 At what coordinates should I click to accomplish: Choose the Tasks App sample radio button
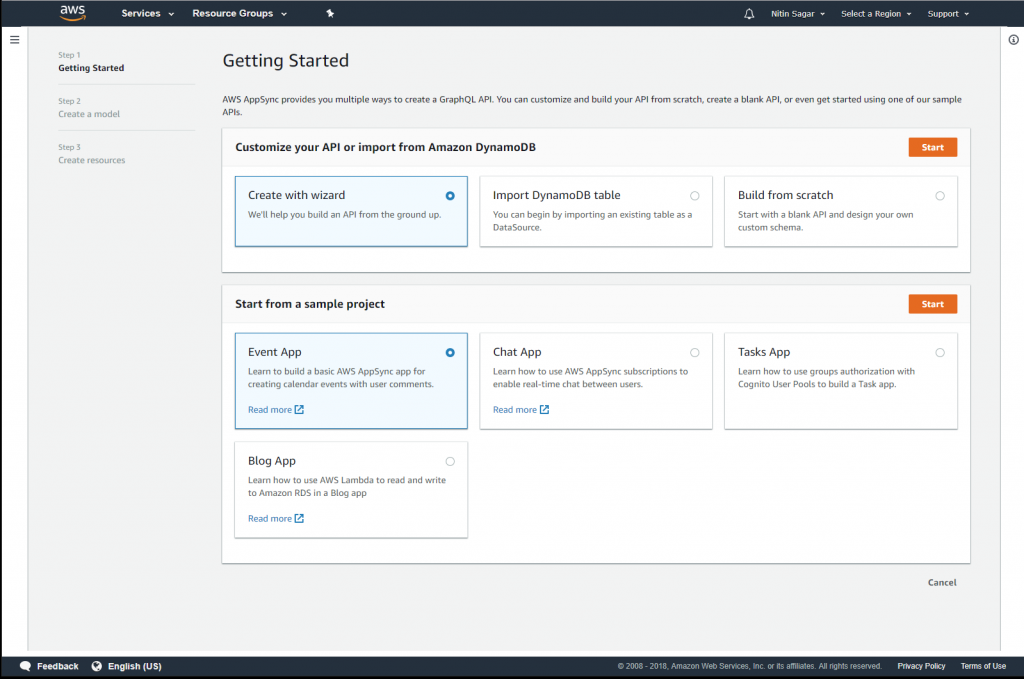(939, 353)
